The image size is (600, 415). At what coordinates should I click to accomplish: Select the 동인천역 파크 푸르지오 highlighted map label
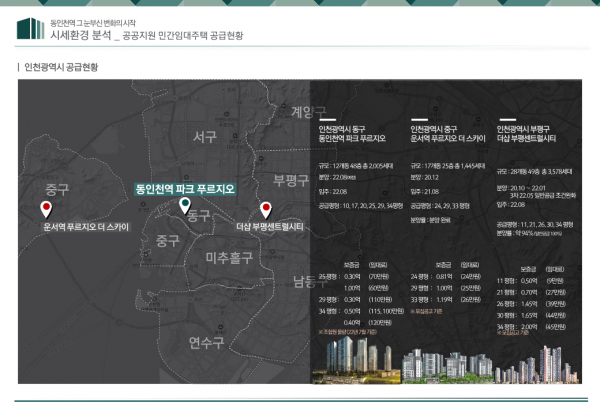pos(185,188)
